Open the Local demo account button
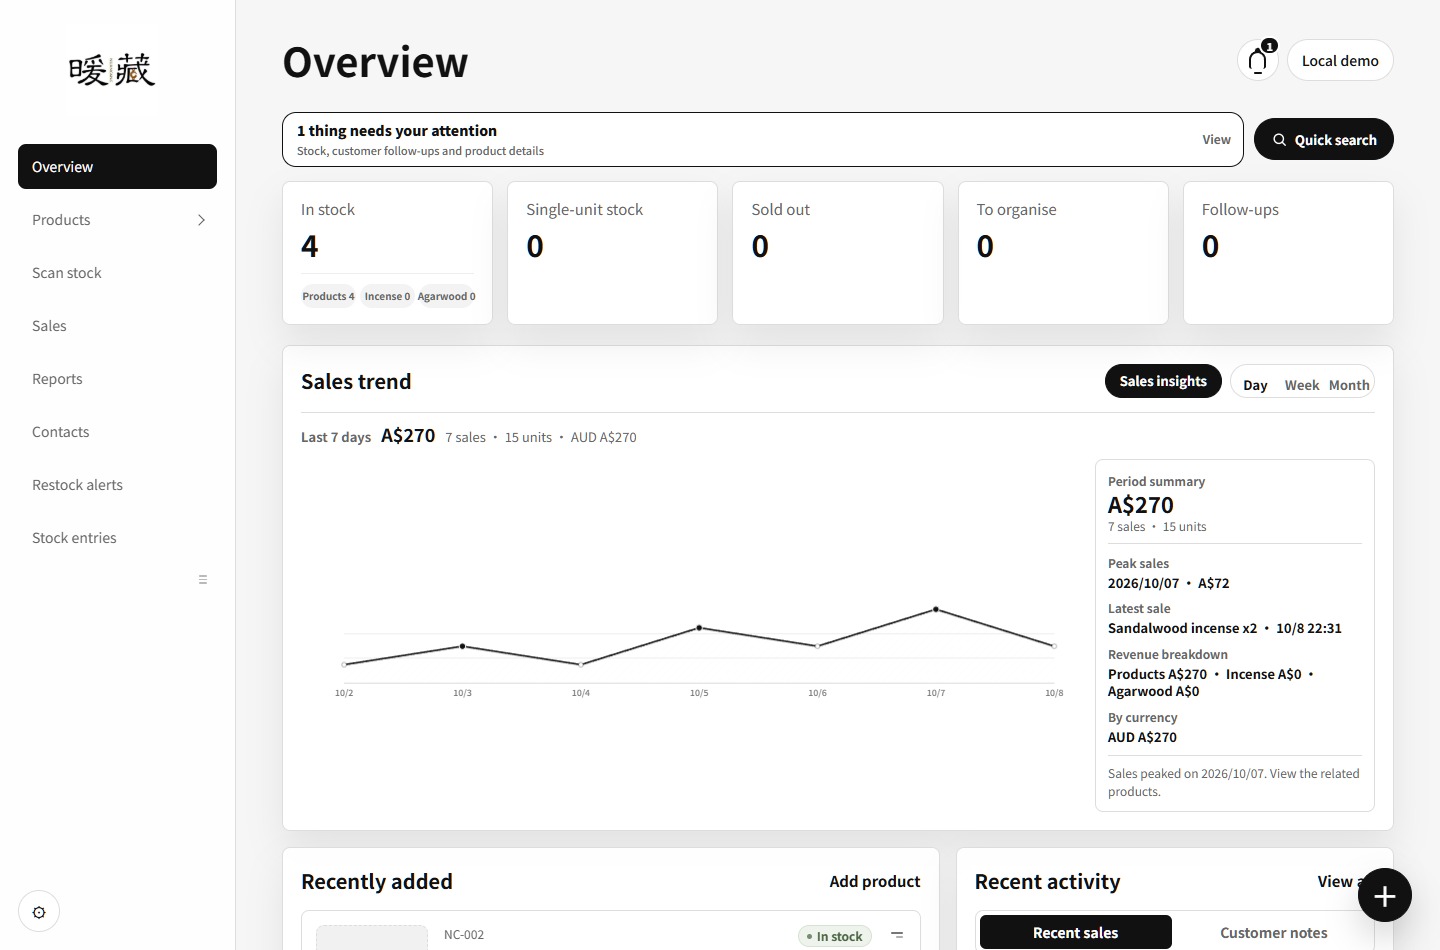1440x950 pixels. (1340, 60)
